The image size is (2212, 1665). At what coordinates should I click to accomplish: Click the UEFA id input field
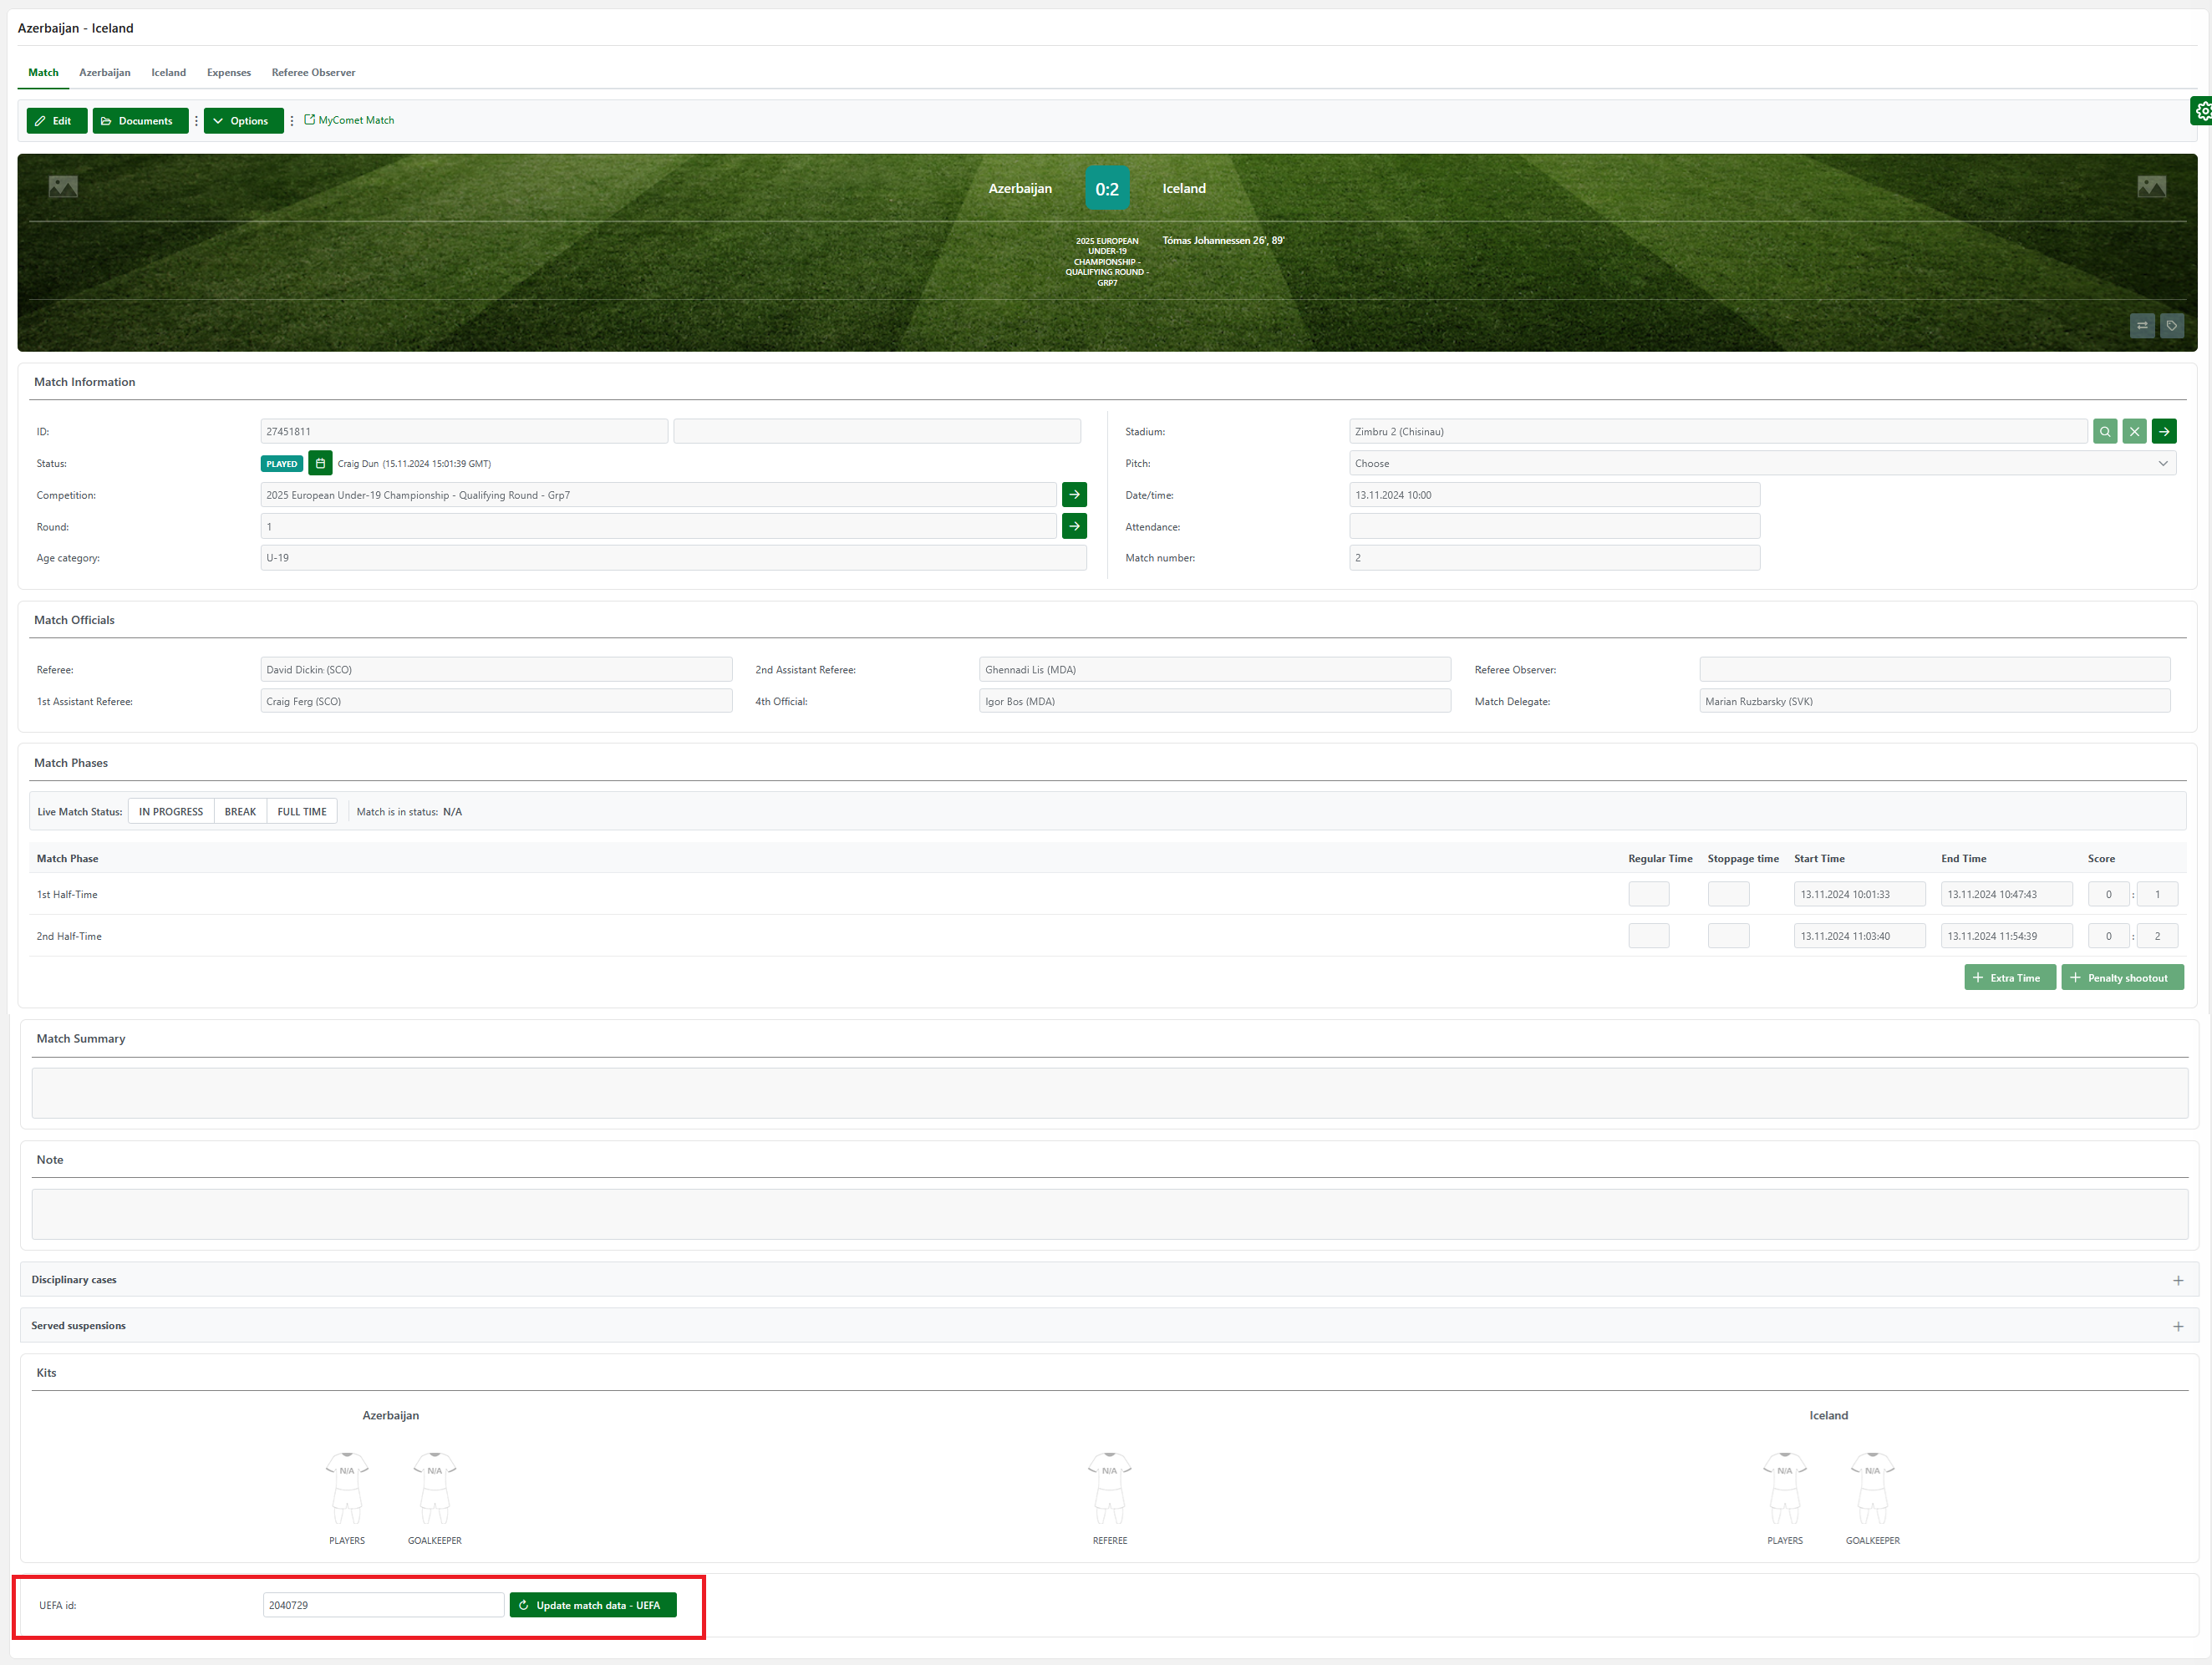[x=383, y=1605]
